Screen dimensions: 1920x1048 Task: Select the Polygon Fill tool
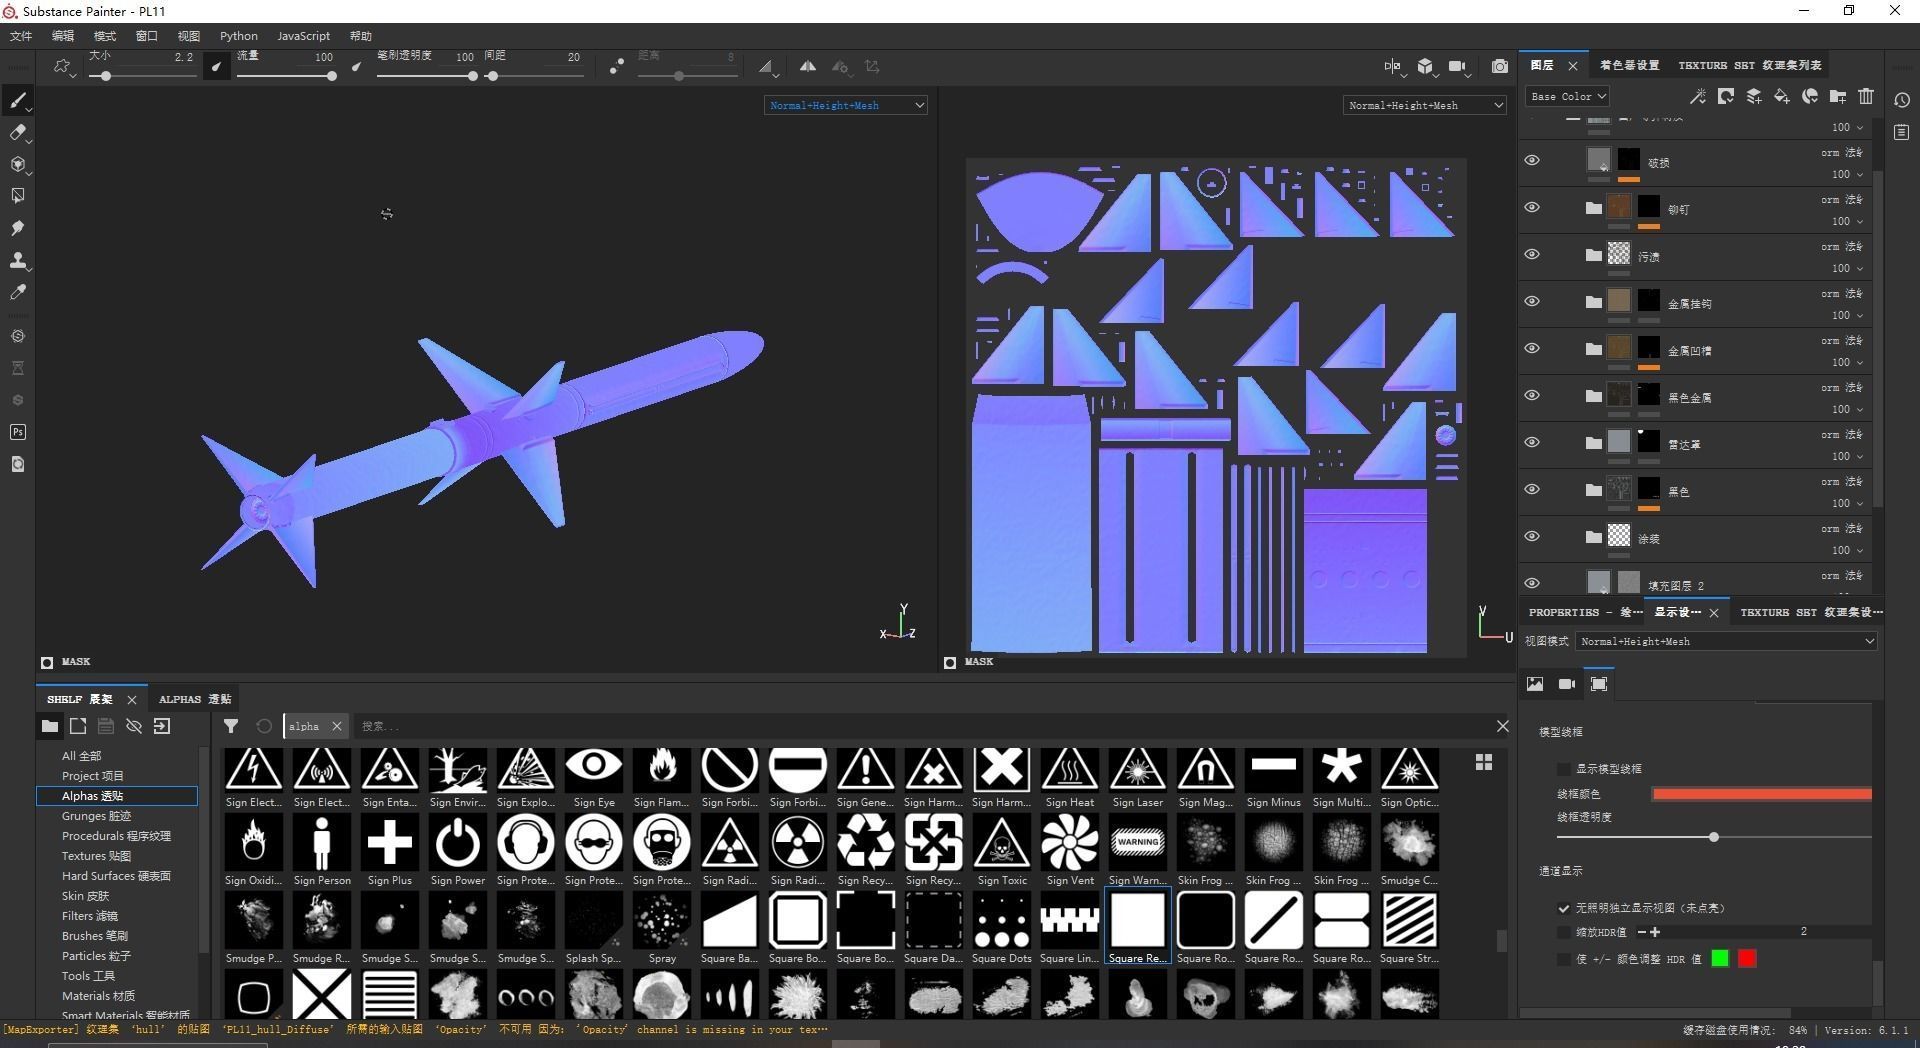(18, 196)
